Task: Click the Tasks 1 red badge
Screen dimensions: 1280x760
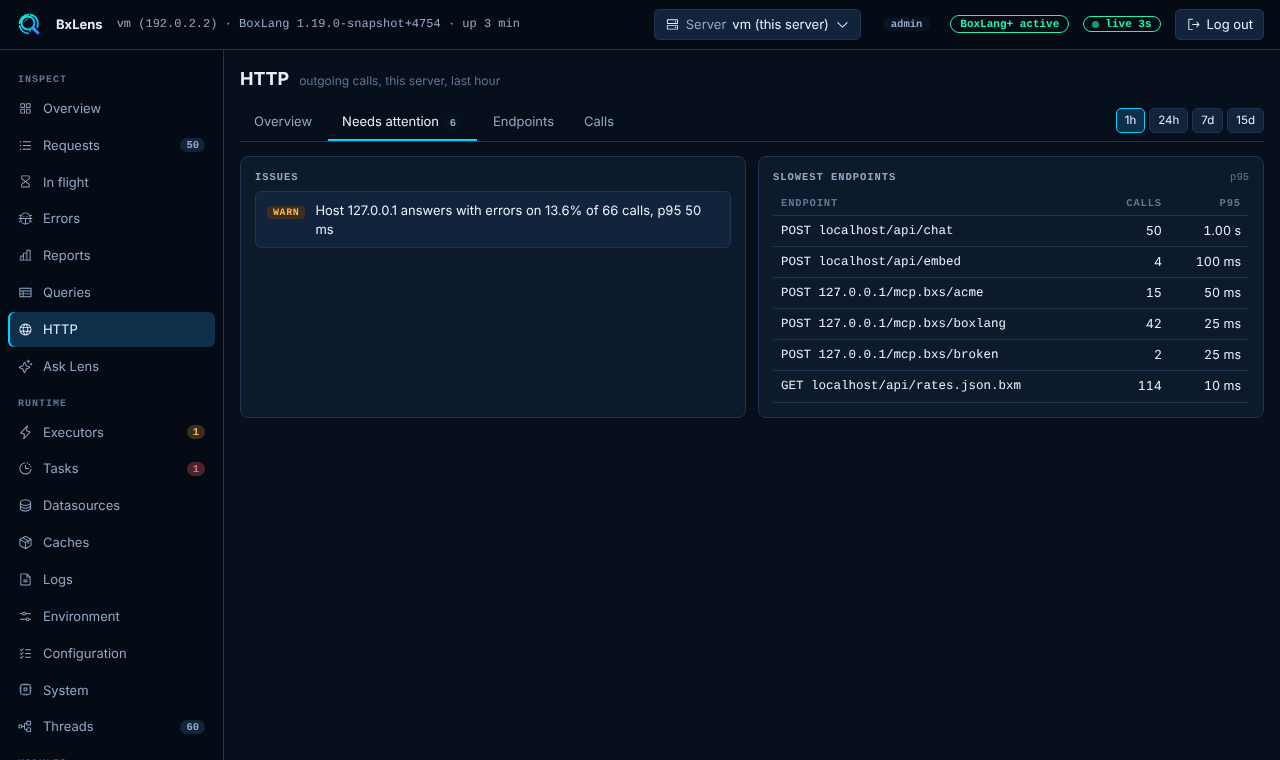Action: 196,468
